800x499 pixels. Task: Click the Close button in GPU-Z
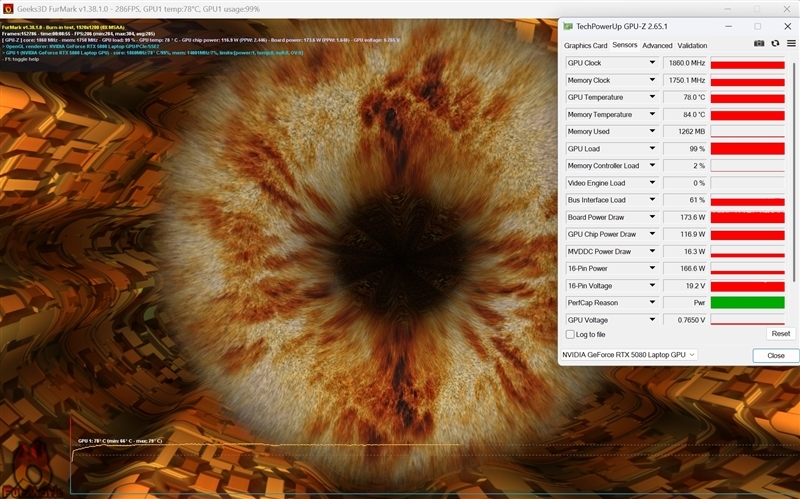(776, 356)
